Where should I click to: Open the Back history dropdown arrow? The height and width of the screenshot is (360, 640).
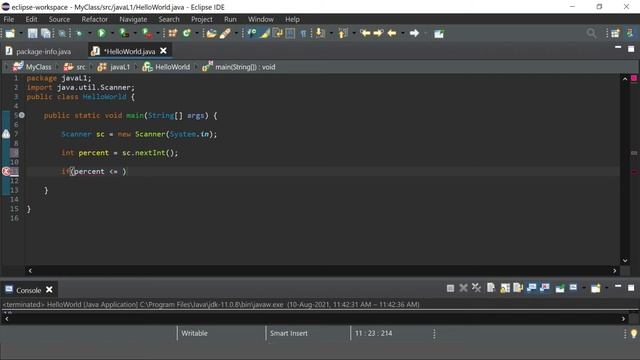pyautogui.click(x=403, y=33)
